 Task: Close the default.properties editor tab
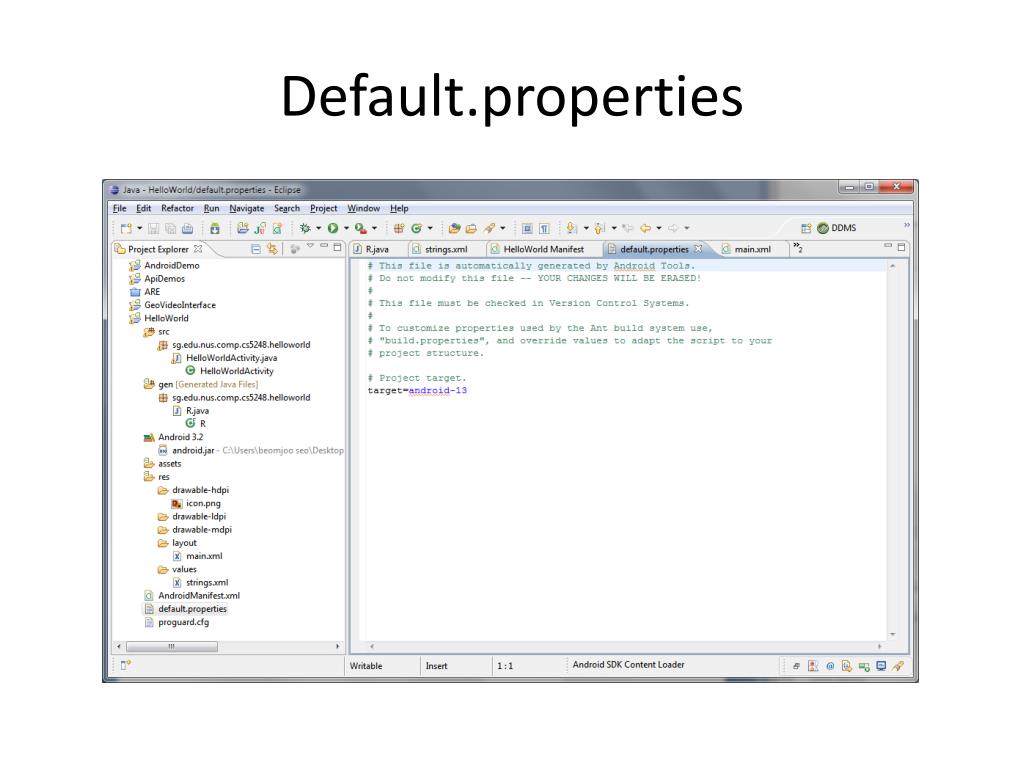point(698,249)
